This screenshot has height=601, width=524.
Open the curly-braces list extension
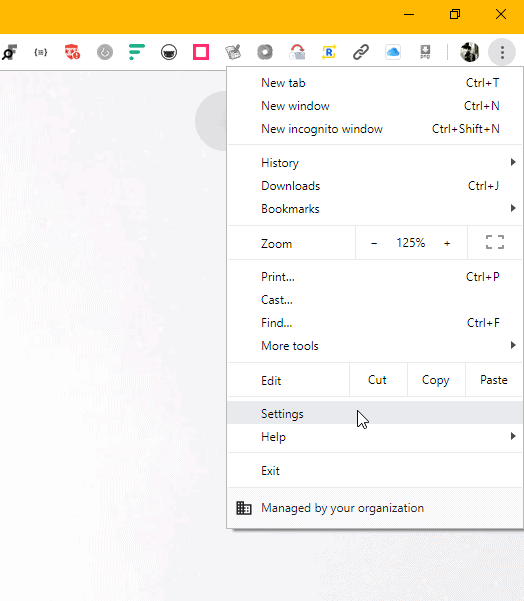41,52
